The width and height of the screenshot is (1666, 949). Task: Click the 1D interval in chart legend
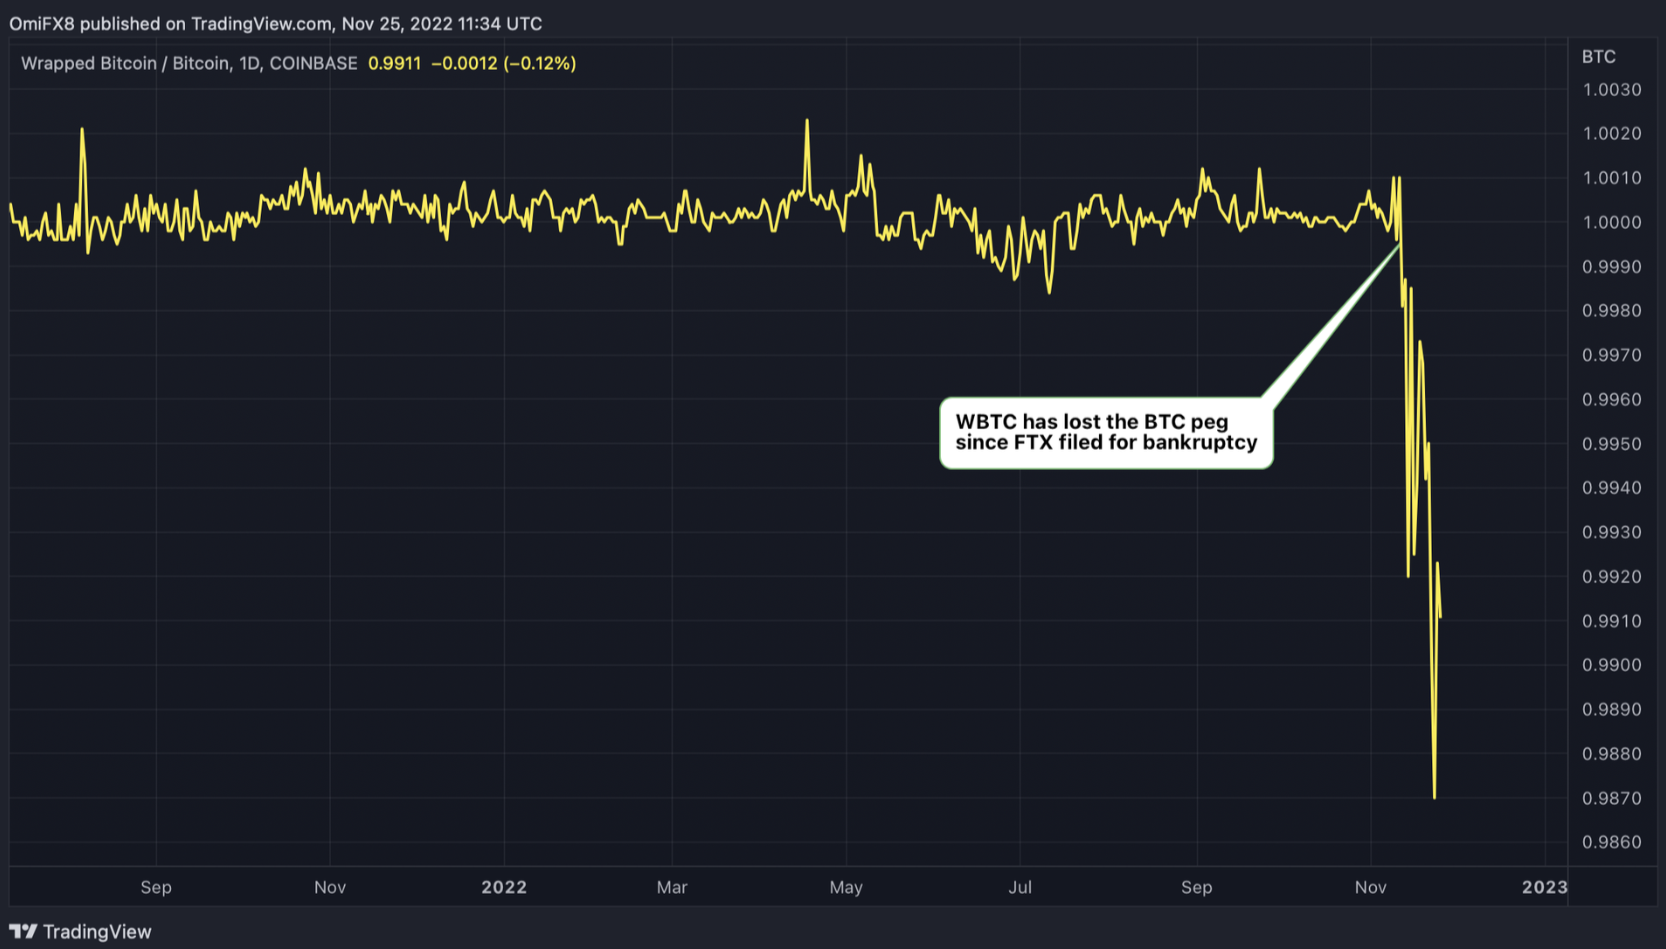coord(249,63)
